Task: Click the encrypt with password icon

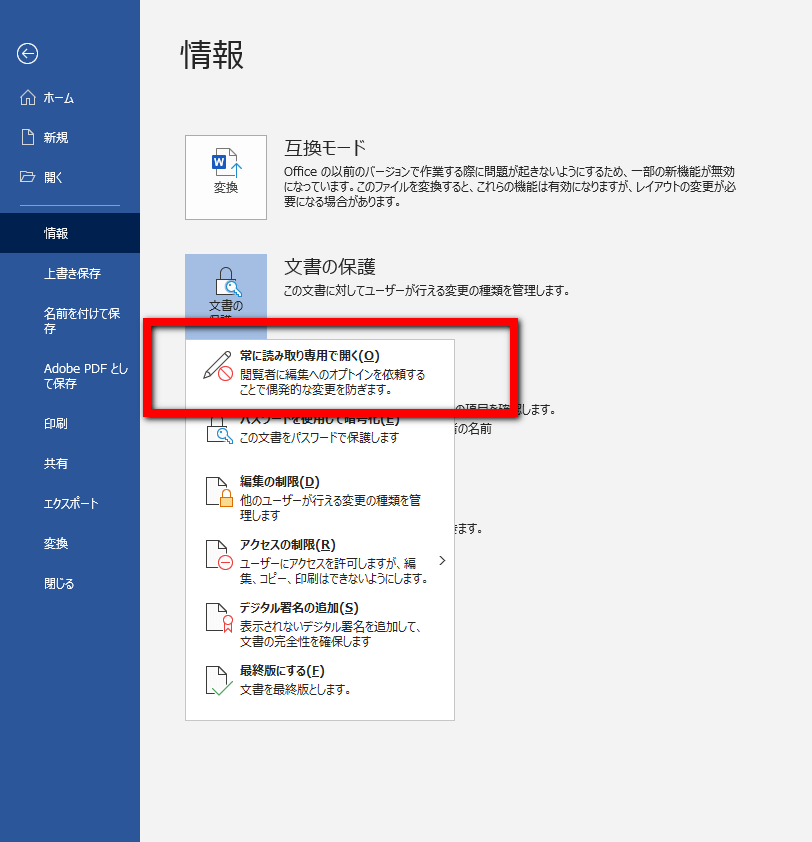Action: pyautogui.click(x=219, y=430)
